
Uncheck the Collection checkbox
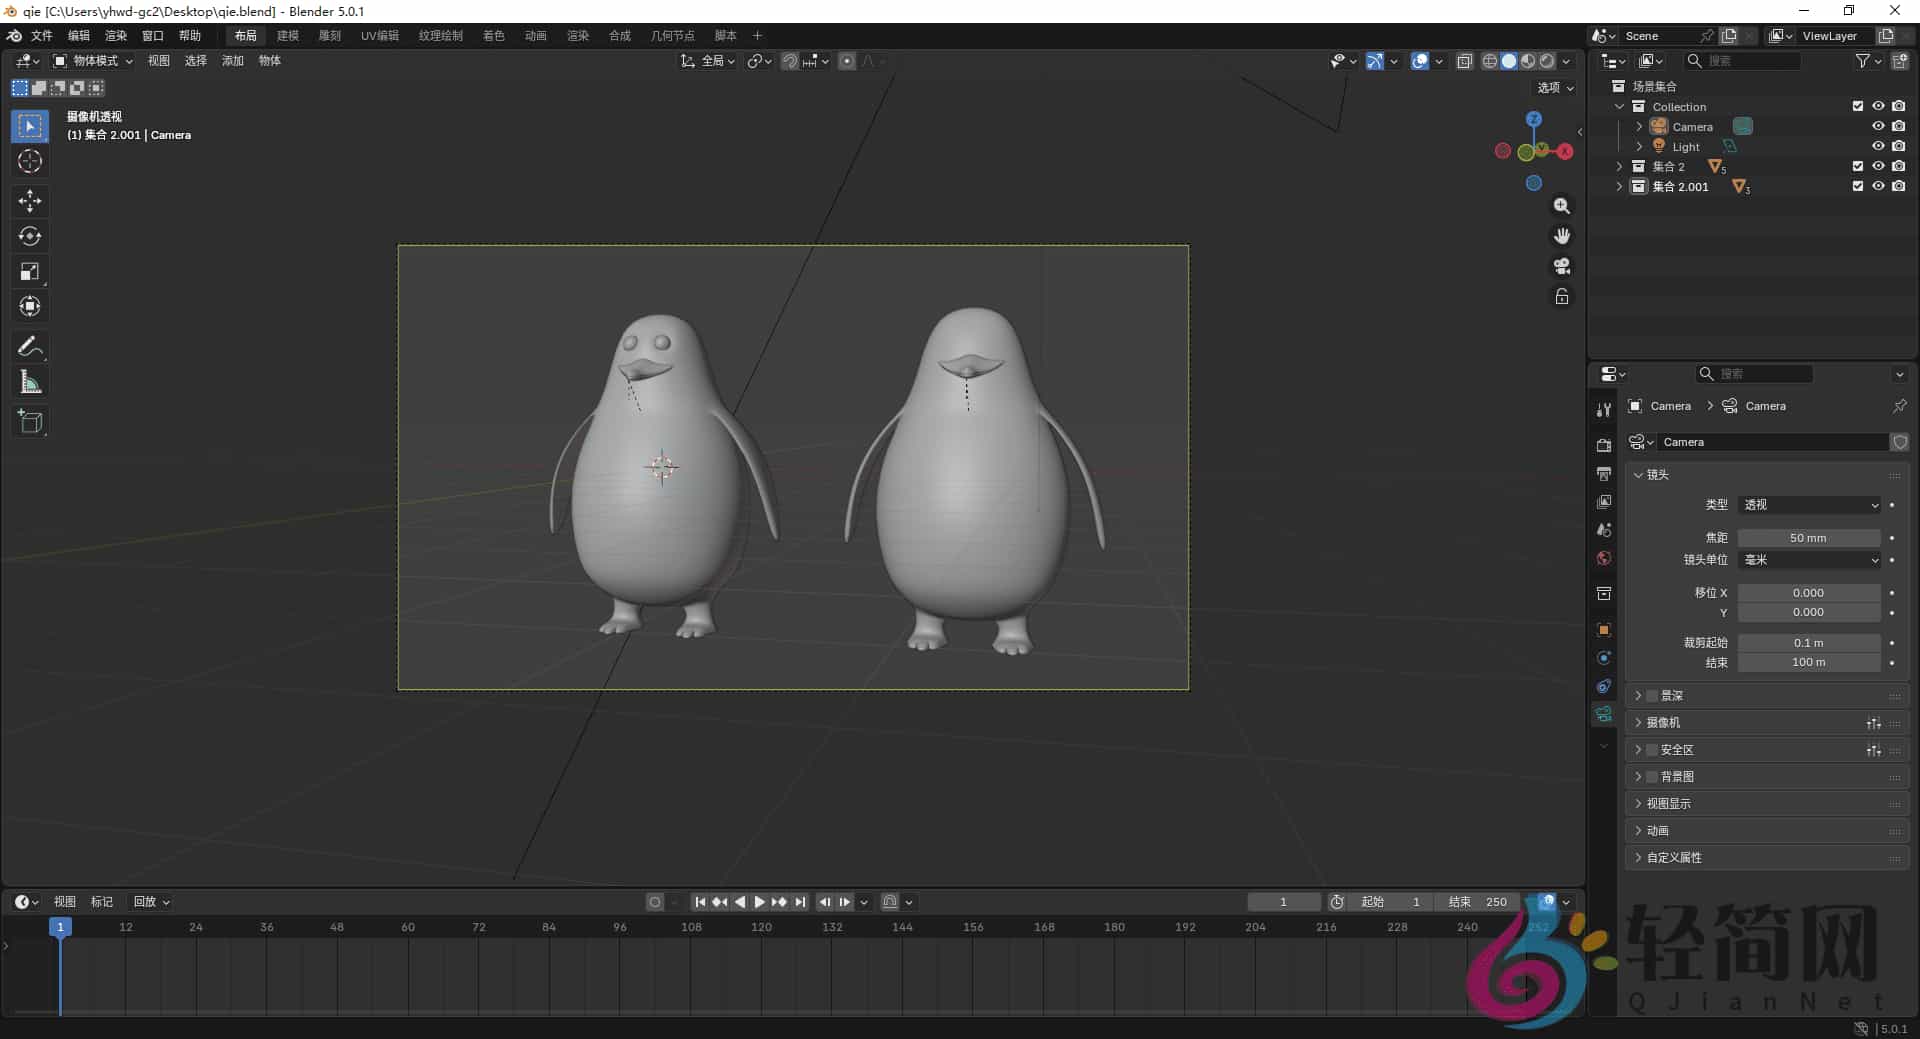(1857, 106)
